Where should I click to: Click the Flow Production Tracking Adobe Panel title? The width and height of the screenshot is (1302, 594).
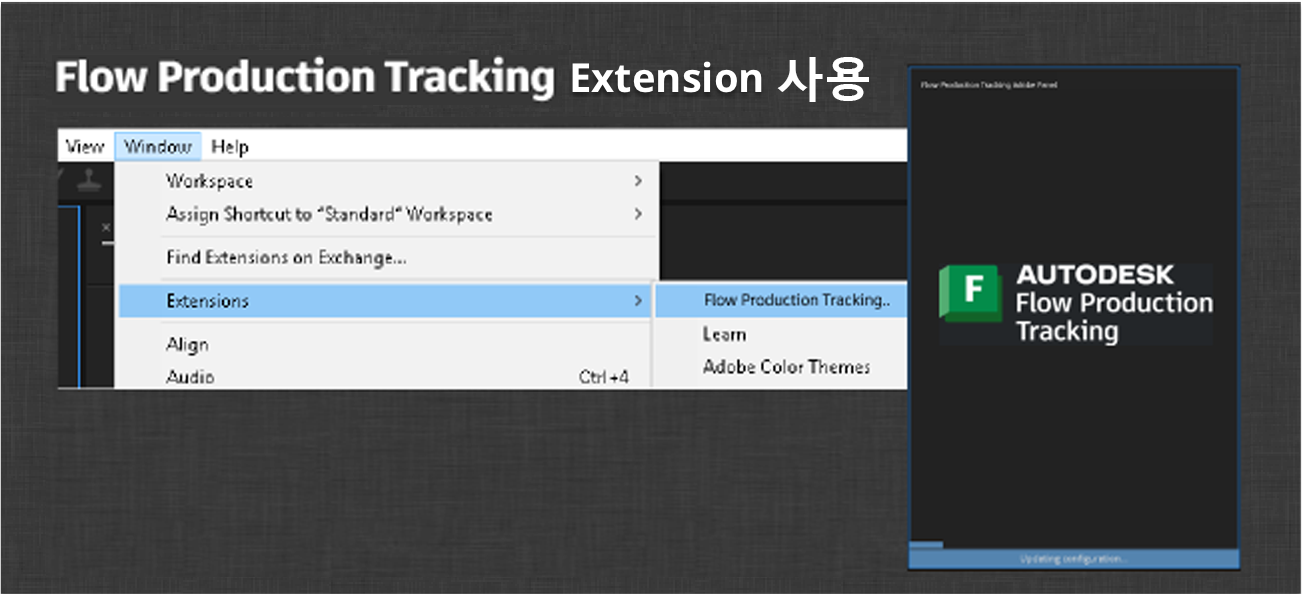coord(988,85)
